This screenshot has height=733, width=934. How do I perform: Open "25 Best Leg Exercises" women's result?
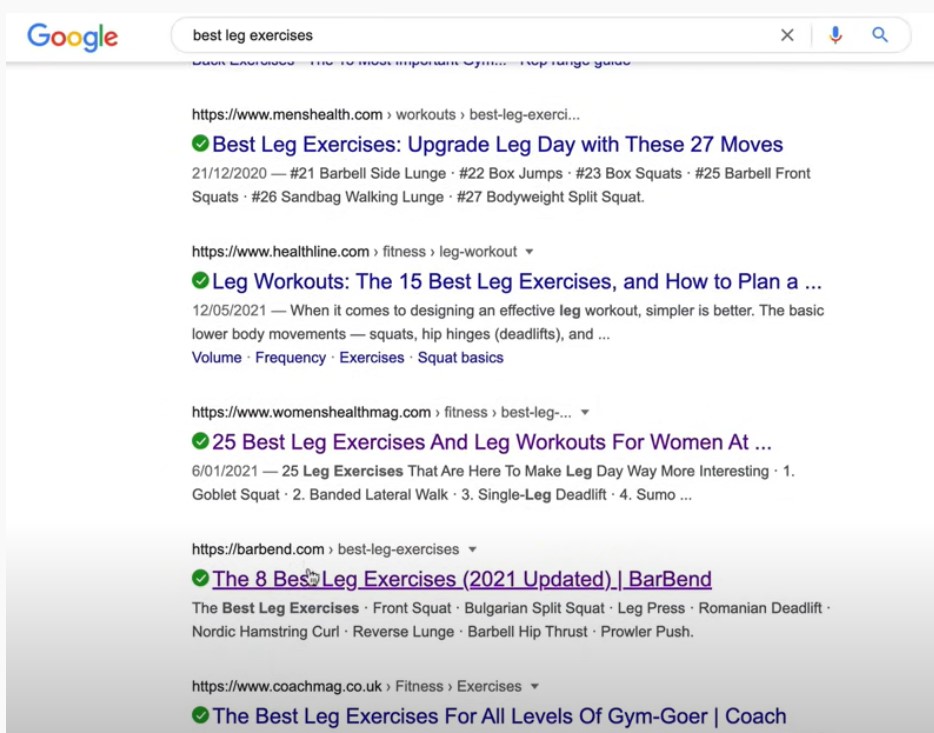[x=491, y=442]
